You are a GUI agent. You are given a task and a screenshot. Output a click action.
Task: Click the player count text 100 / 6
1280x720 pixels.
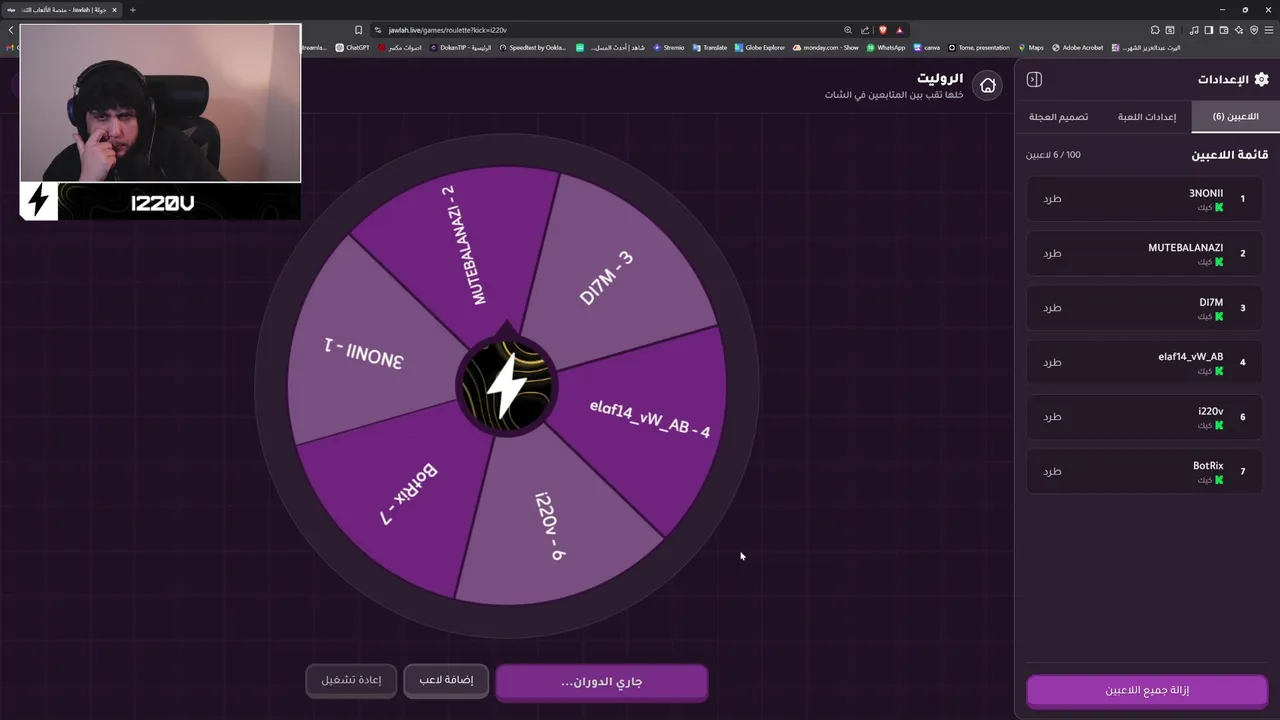click(1054, 155)
